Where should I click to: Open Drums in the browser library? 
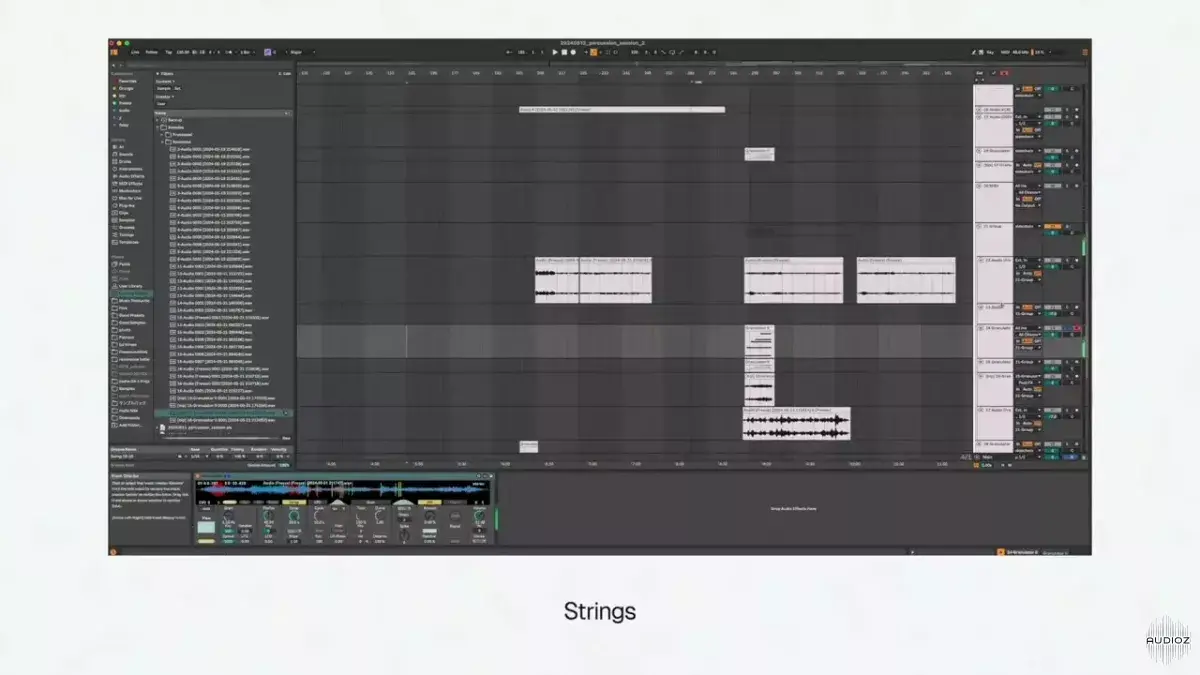pyautogui.click(x=124, y=161)
